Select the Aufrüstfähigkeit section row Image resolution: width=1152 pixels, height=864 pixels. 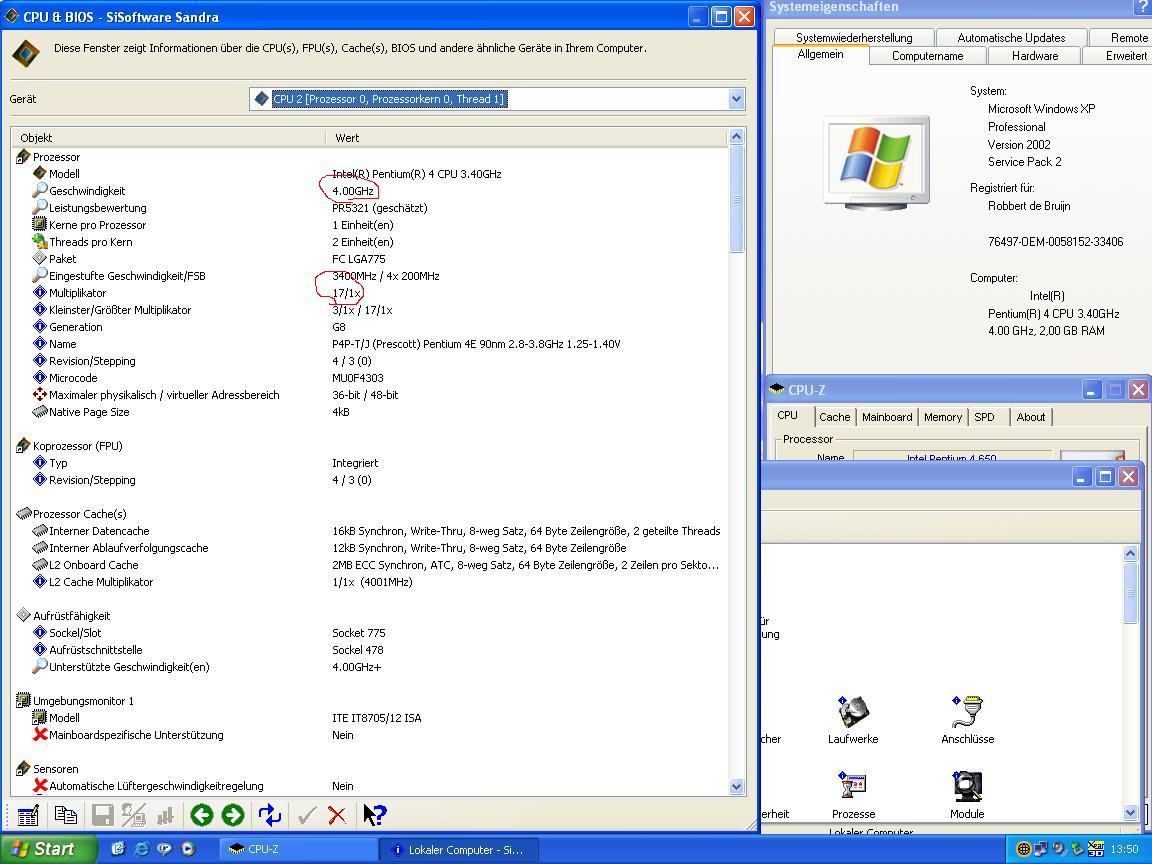pos(369,616)
